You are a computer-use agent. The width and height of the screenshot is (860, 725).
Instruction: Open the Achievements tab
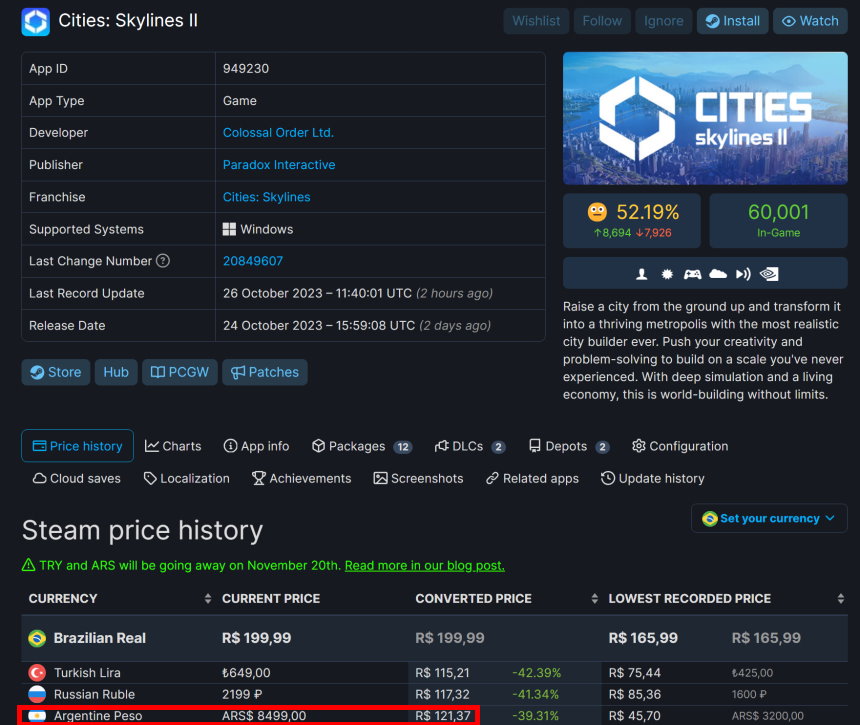point(301,478)
